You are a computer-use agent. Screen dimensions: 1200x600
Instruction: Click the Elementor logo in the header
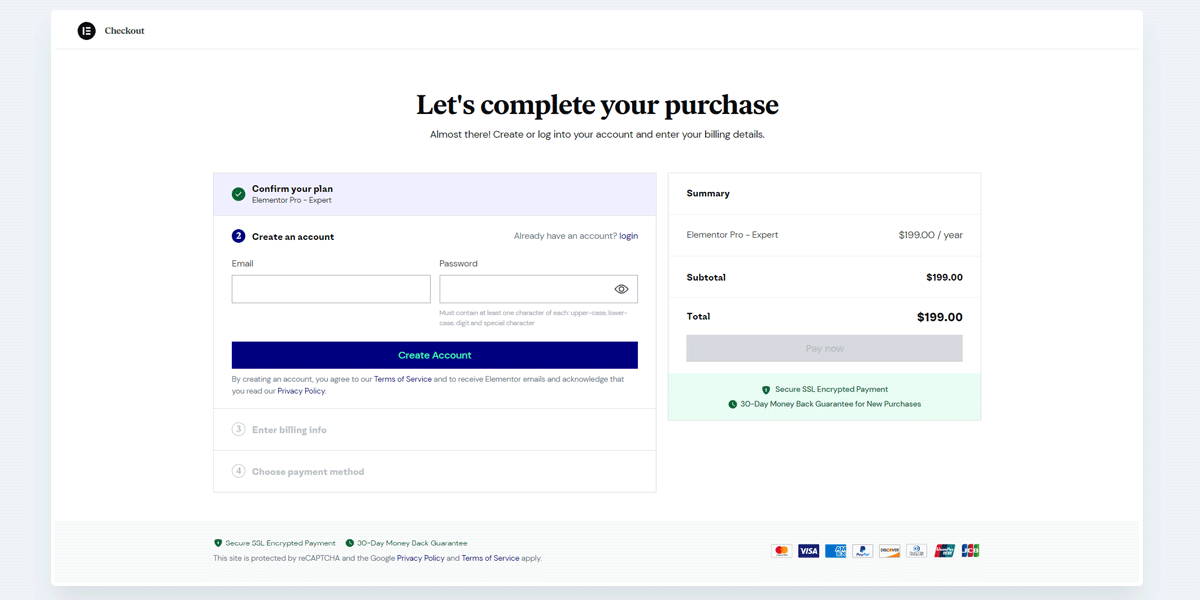pyautogui.click(x=86, y=31)
